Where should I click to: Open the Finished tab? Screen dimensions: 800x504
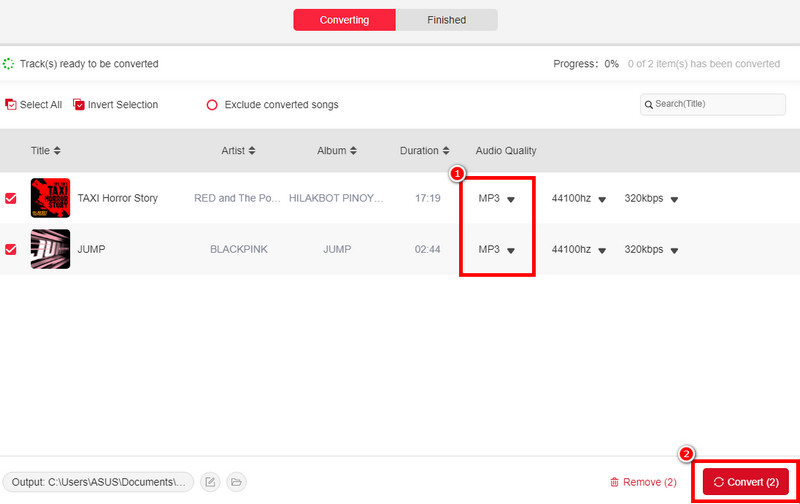pyautogui.click(x=446, y=20)
